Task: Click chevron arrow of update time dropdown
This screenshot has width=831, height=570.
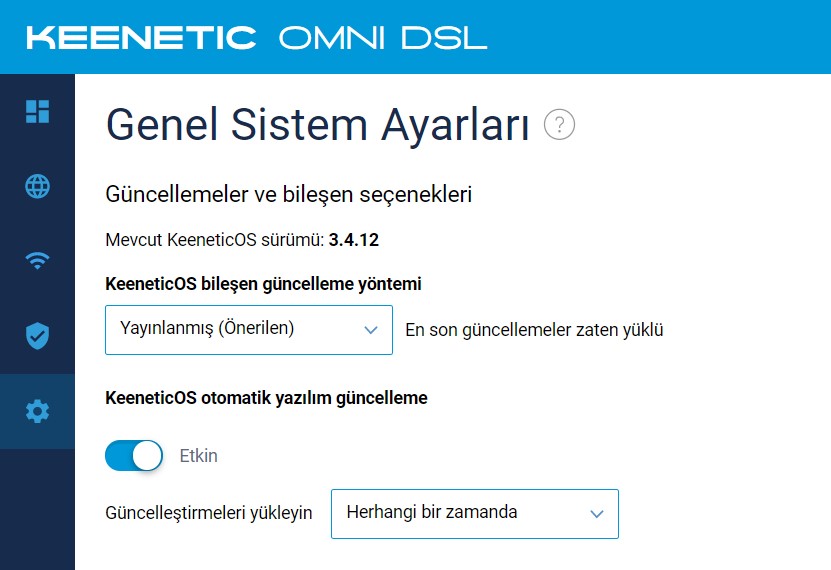Action: tap(597, 514)
